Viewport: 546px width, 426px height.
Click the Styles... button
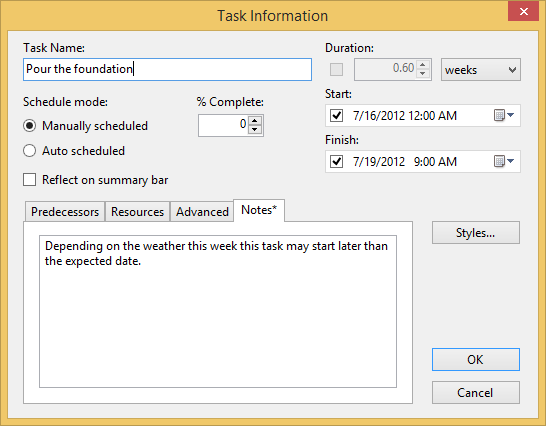click(476, 232)
